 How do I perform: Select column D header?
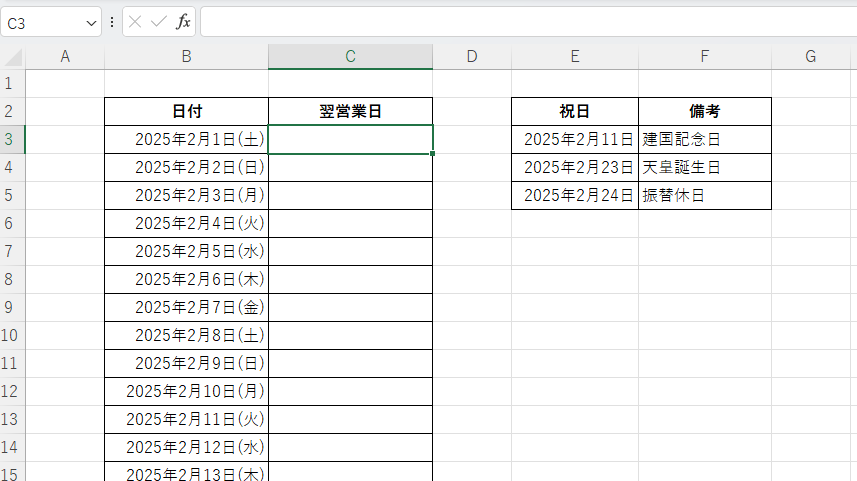[472, 56]
